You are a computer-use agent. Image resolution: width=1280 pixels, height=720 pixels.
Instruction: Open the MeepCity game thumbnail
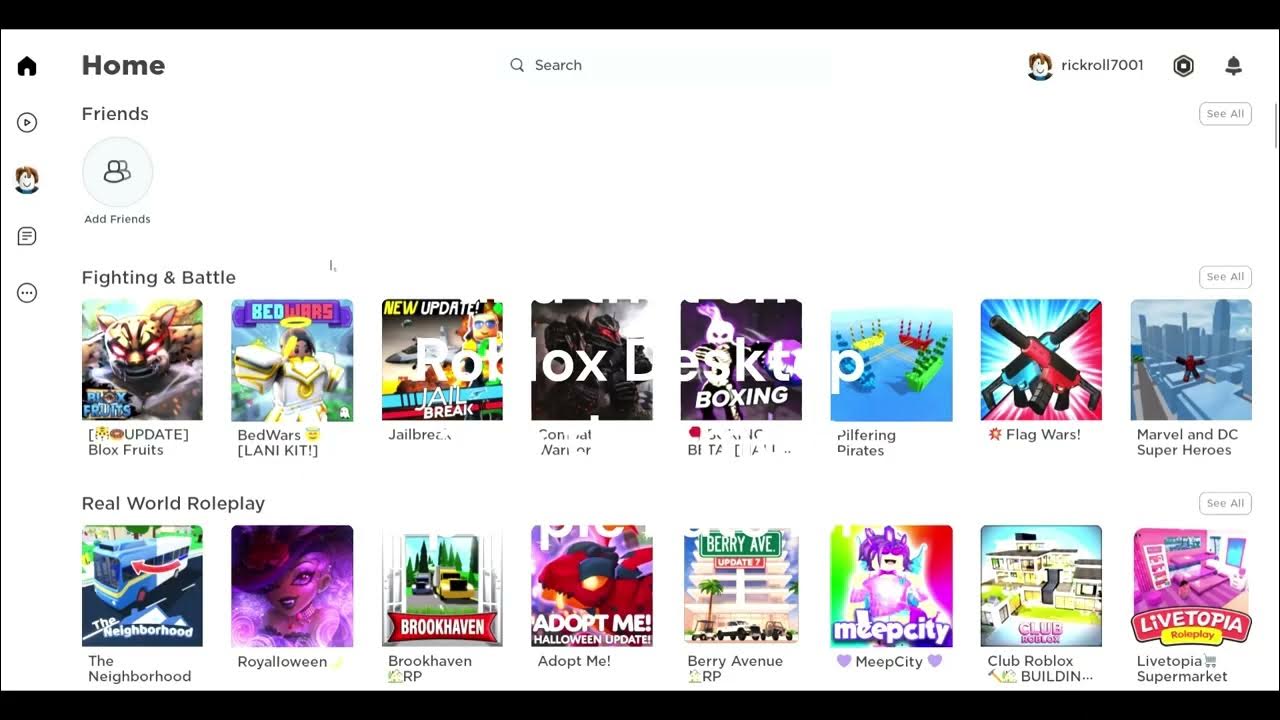coord(891,586)
